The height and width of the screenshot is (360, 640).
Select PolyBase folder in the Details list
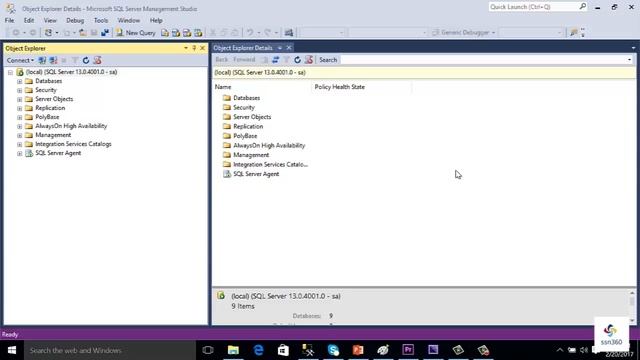pyautogui.click(x=240, y=136)
